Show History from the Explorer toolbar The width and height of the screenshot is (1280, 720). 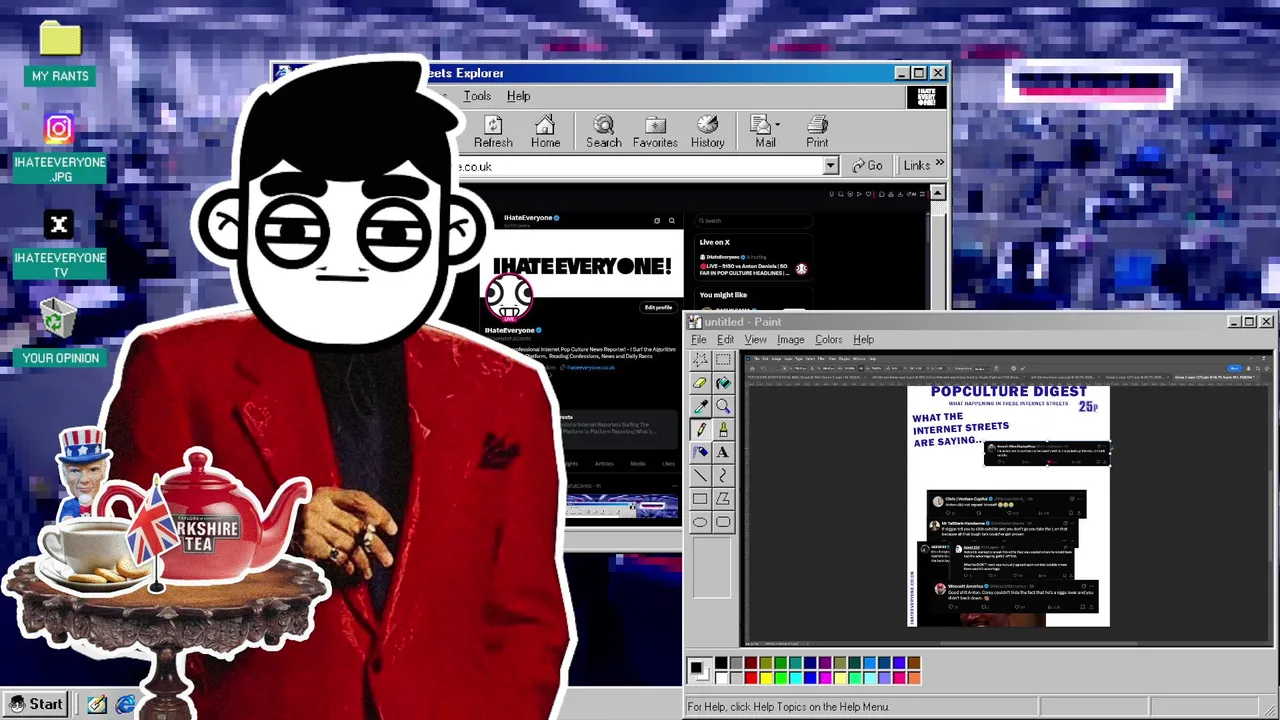pyautogui.click(x=707, y=131)
